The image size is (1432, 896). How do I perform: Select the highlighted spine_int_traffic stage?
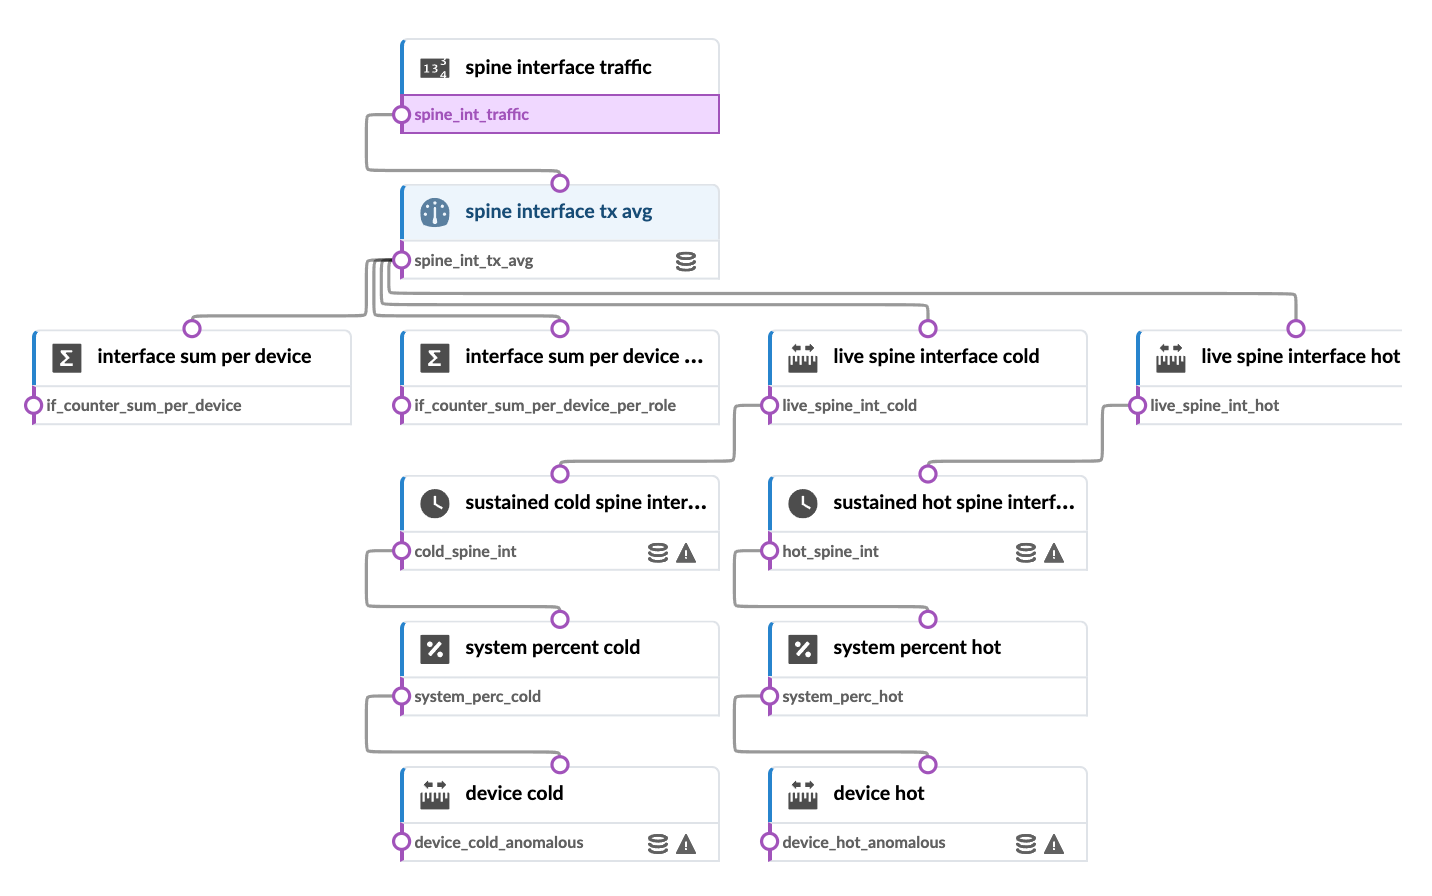(560, 114)
